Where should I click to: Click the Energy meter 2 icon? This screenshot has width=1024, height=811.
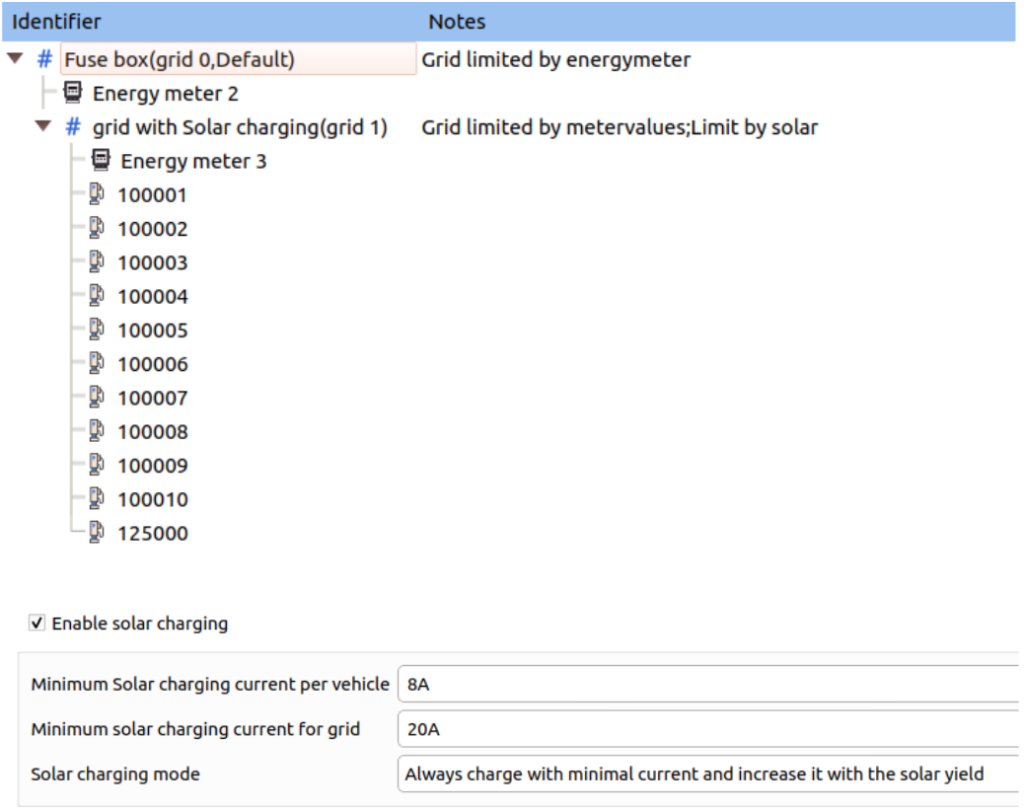71,92
